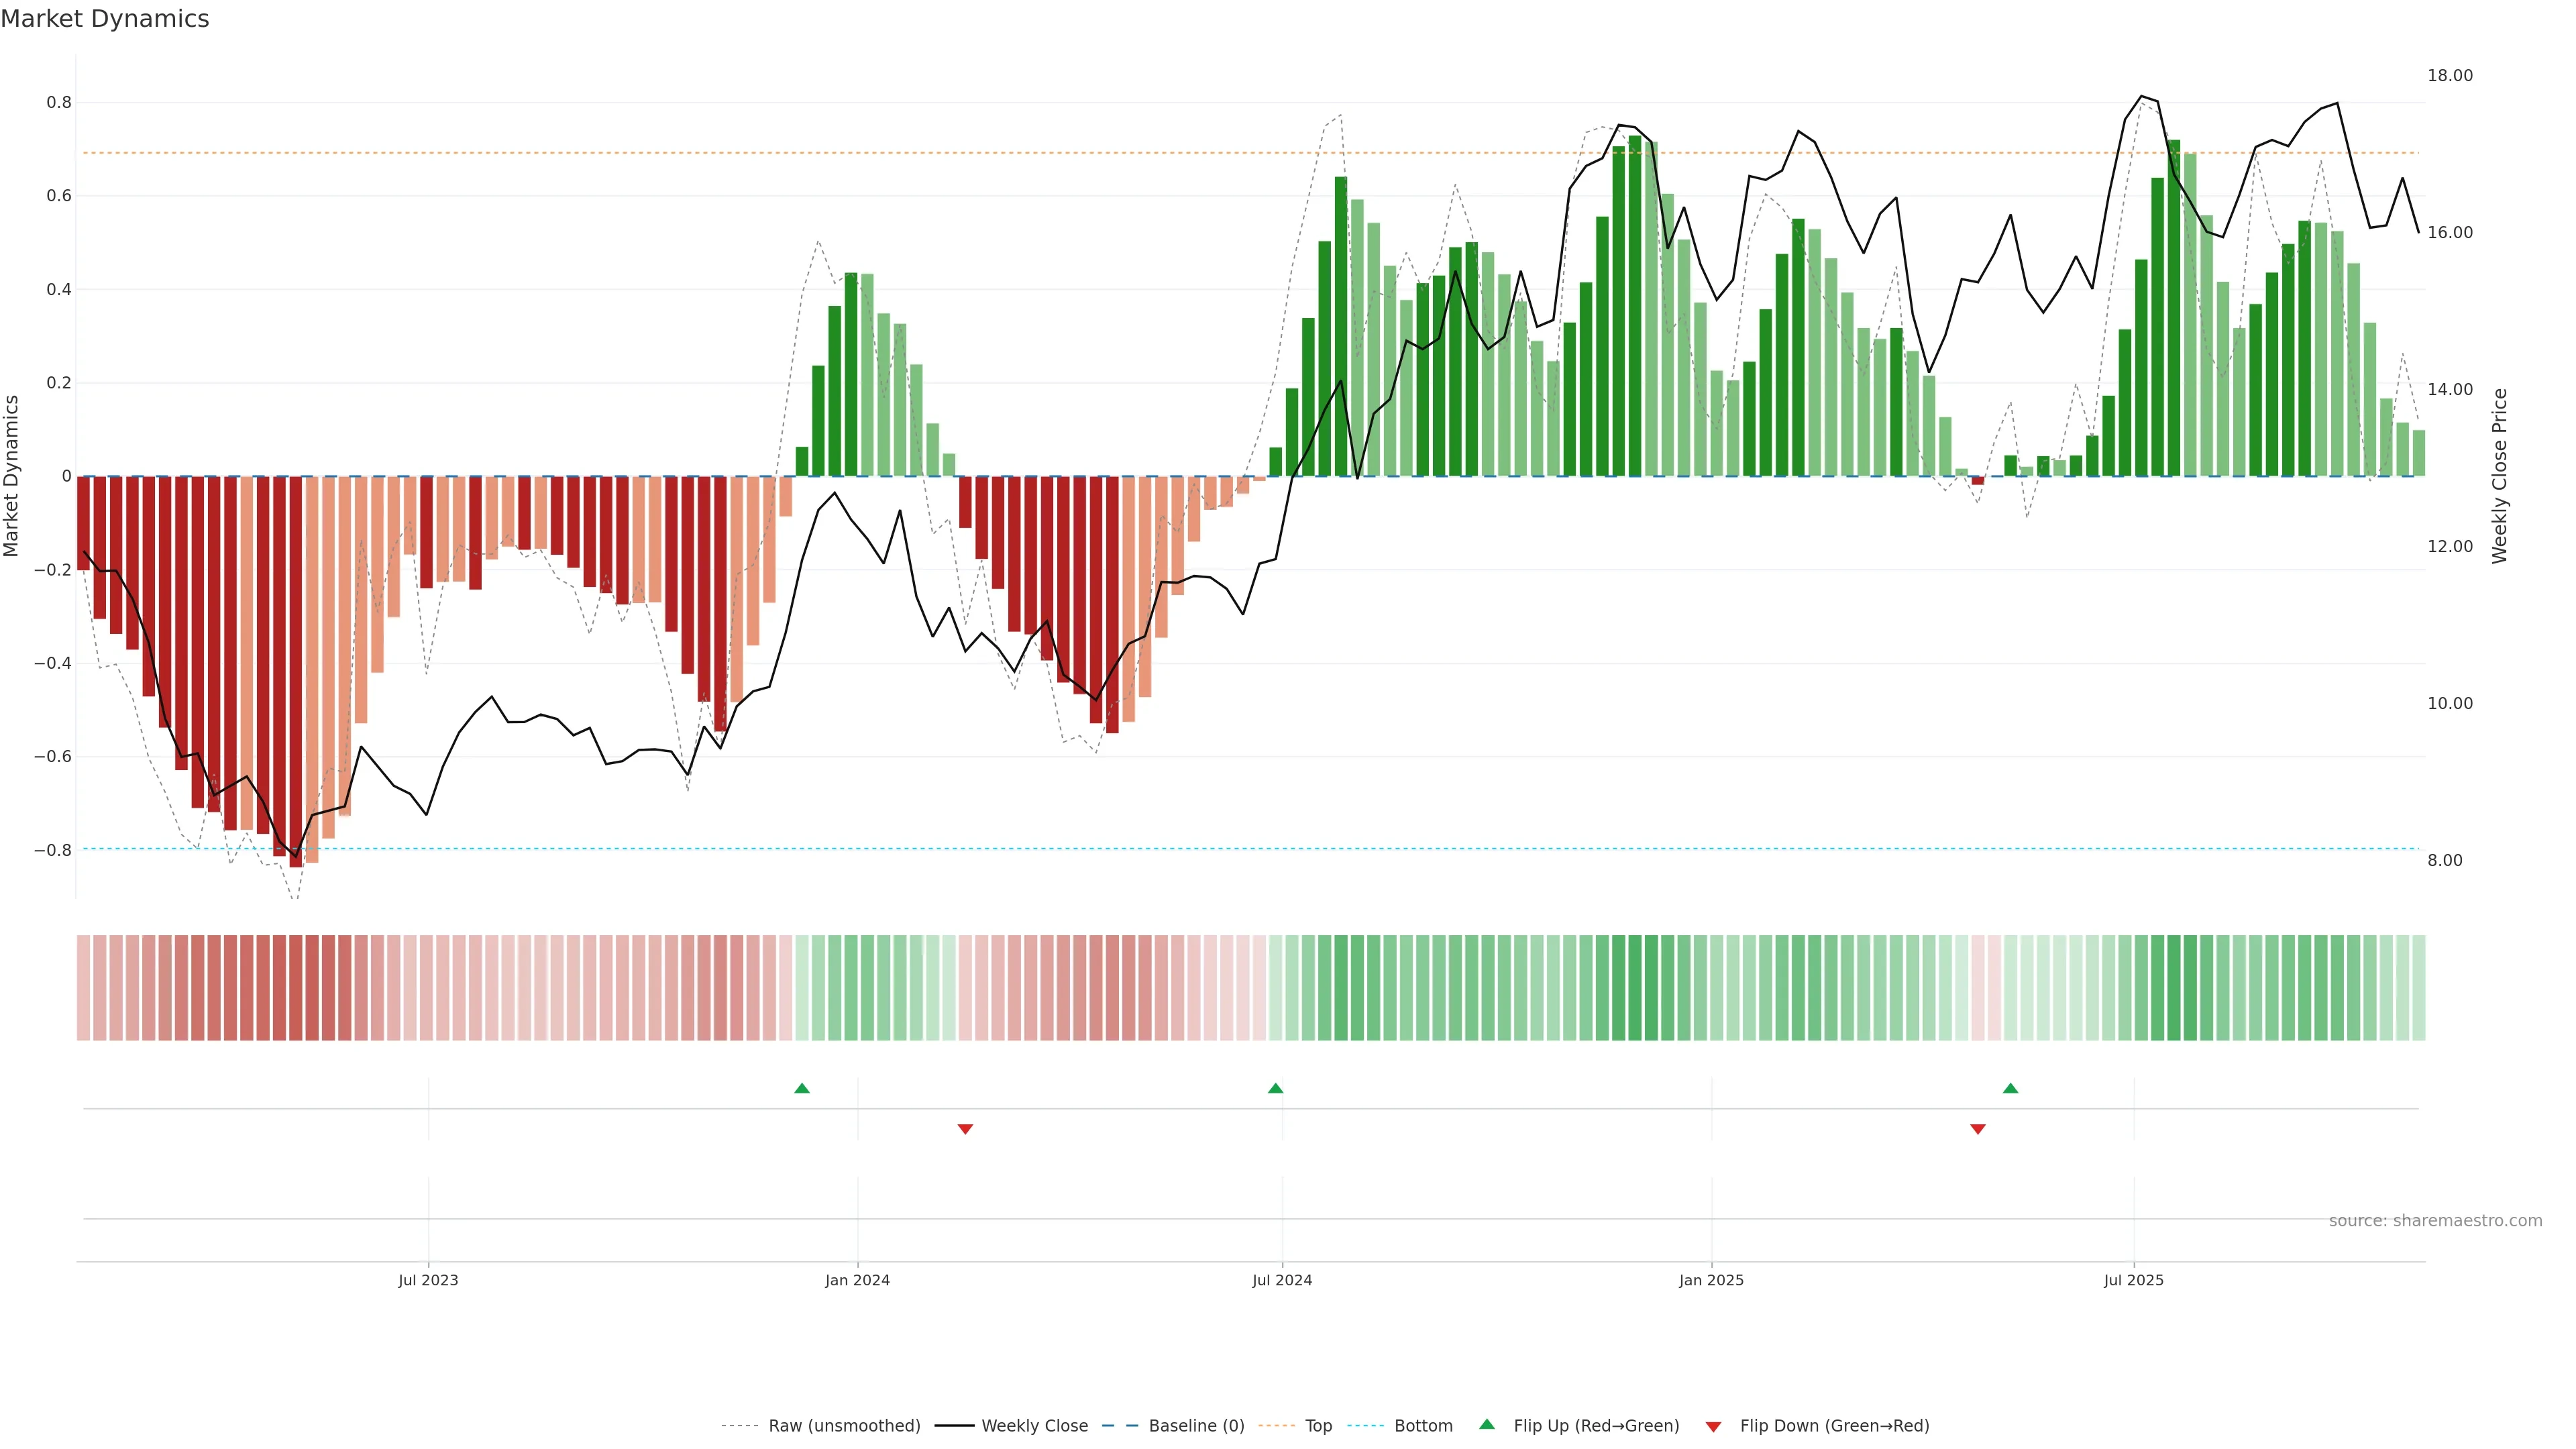
Task: Click the green flip-up marker near Jul 2024
Action: pos(1275,1088)
